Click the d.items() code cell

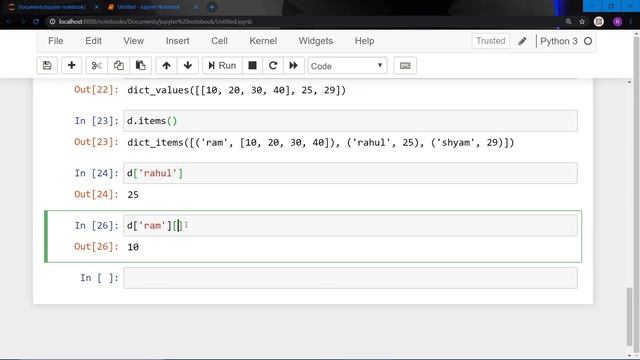tap(350, 121)
